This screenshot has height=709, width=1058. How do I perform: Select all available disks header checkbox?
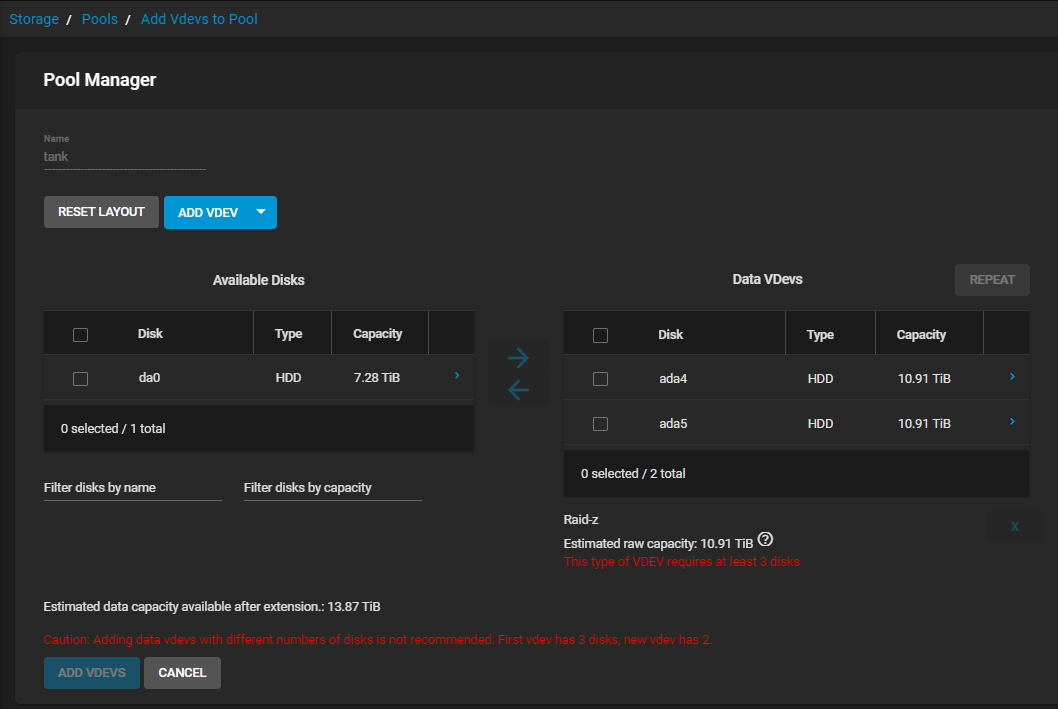click(x=81, y=334)
